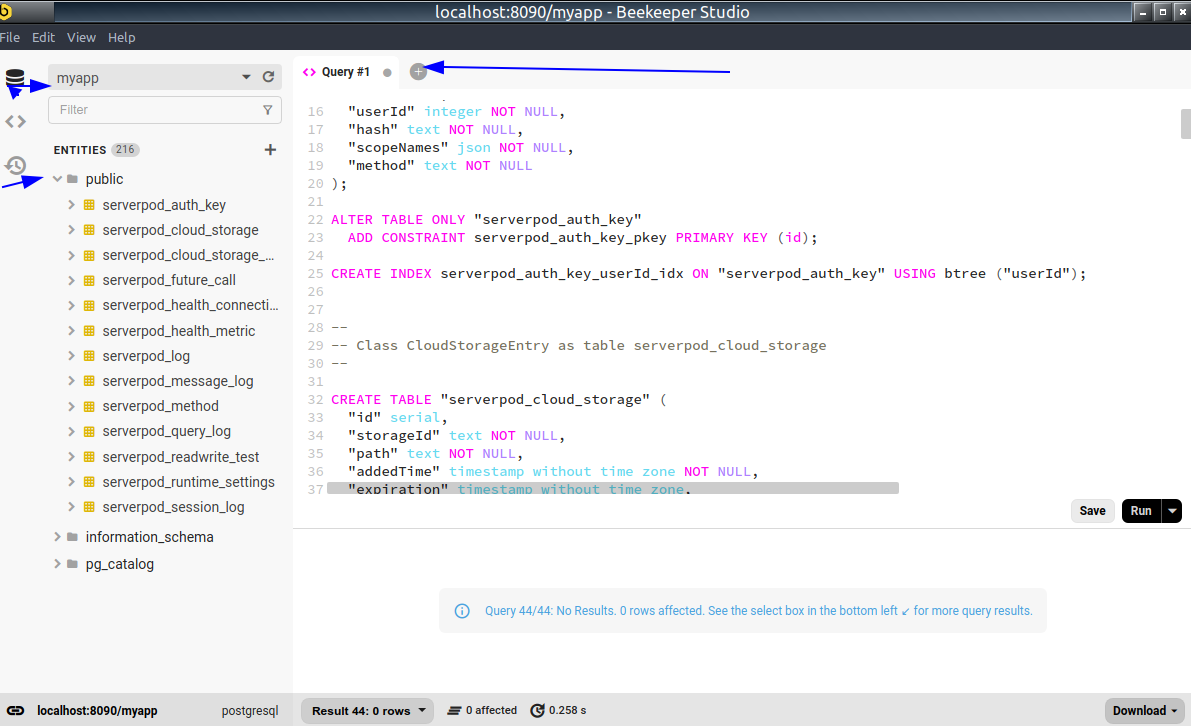This screenshot has height=726, width=1191.
Task: Expand the serverpod_log table
Action: click(x=70, y=356)
